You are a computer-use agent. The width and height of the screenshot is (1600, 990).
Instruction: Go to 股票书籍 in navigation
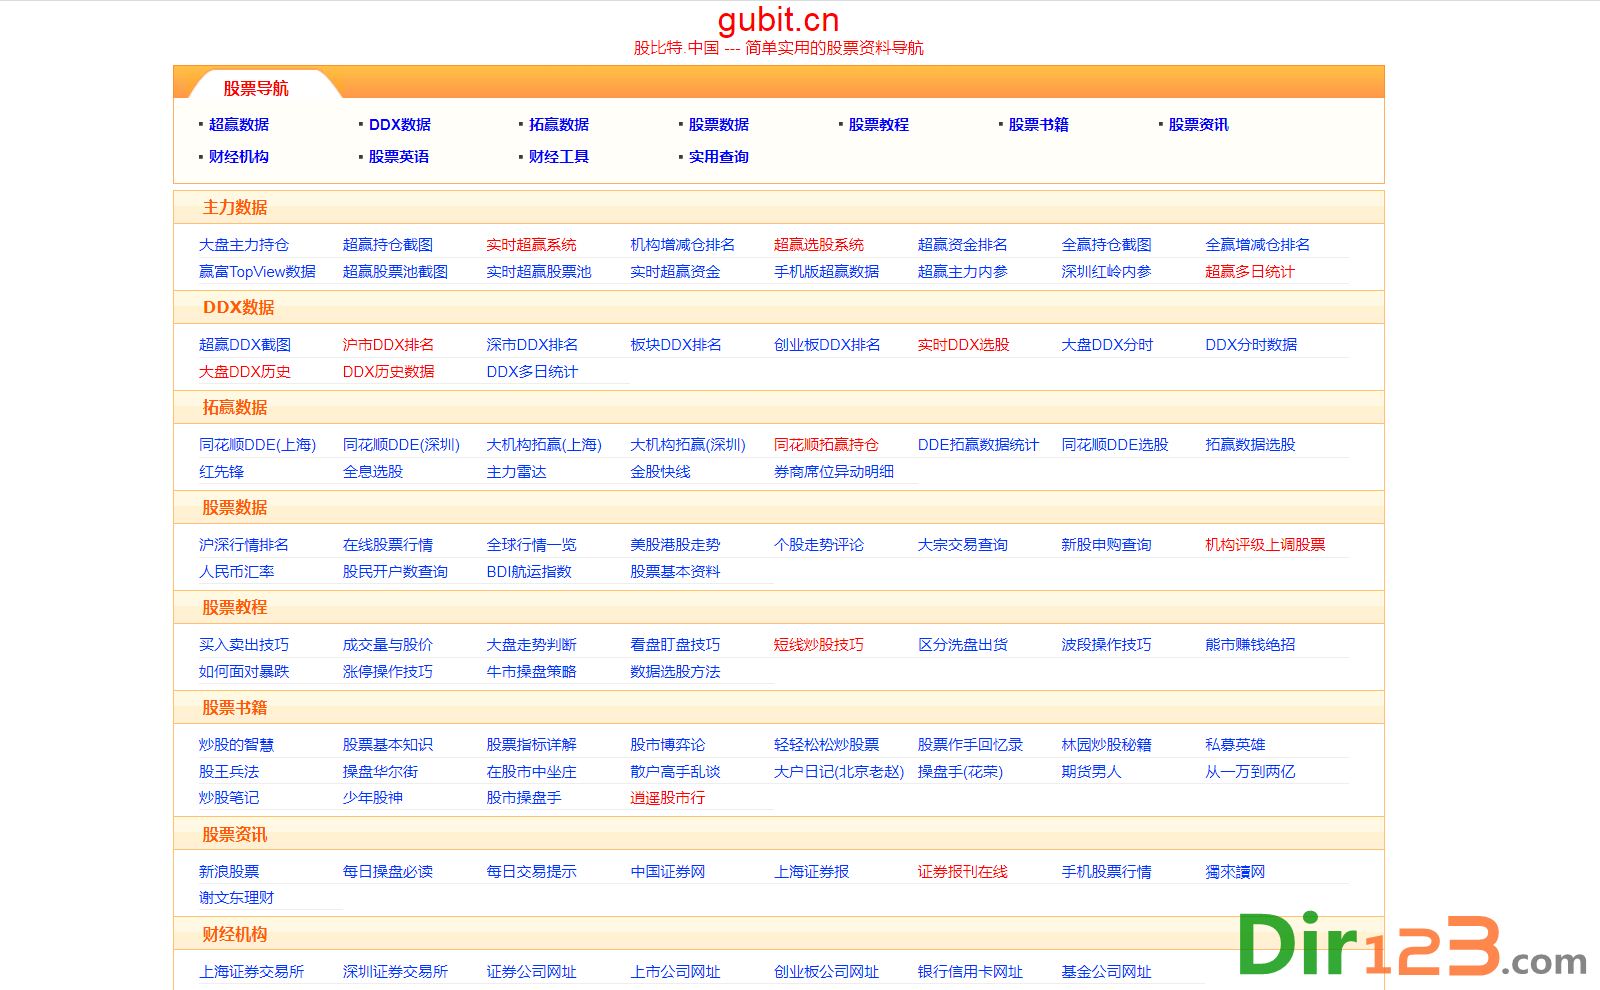point(1039,125)
